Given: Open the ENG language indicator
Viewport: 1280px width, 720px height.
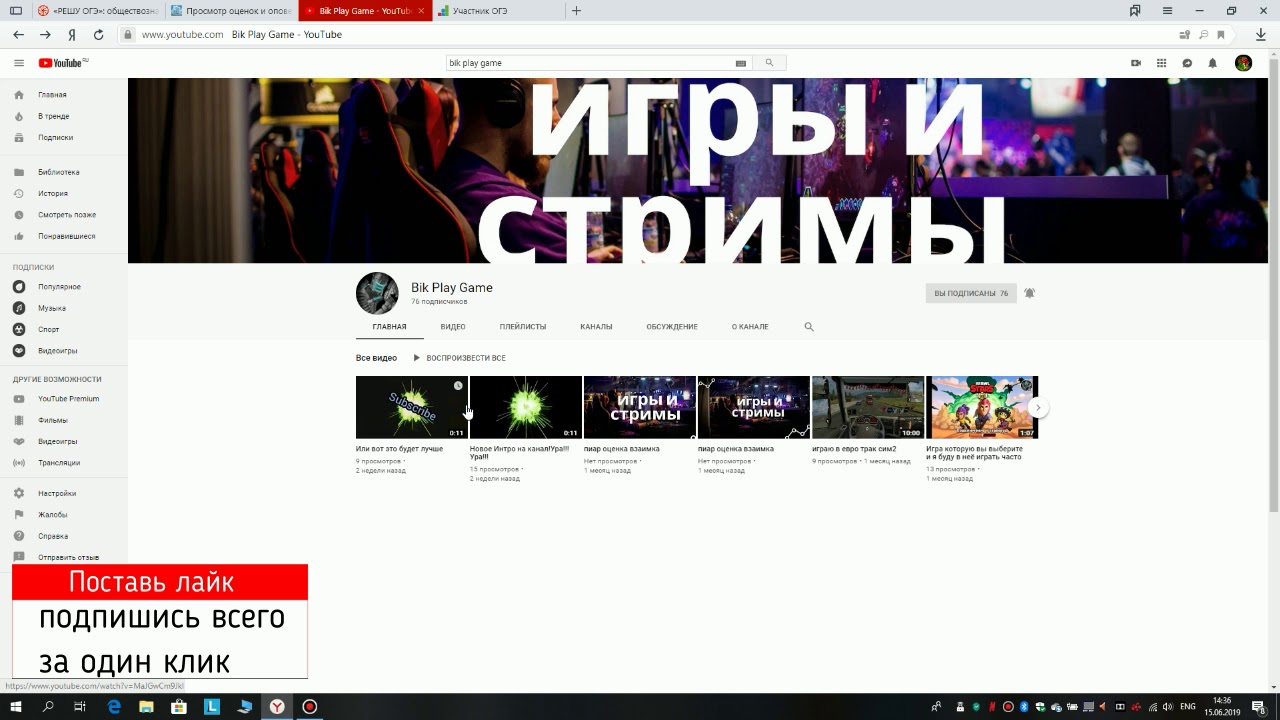Looking at the screenshot, I should 1188,707.
